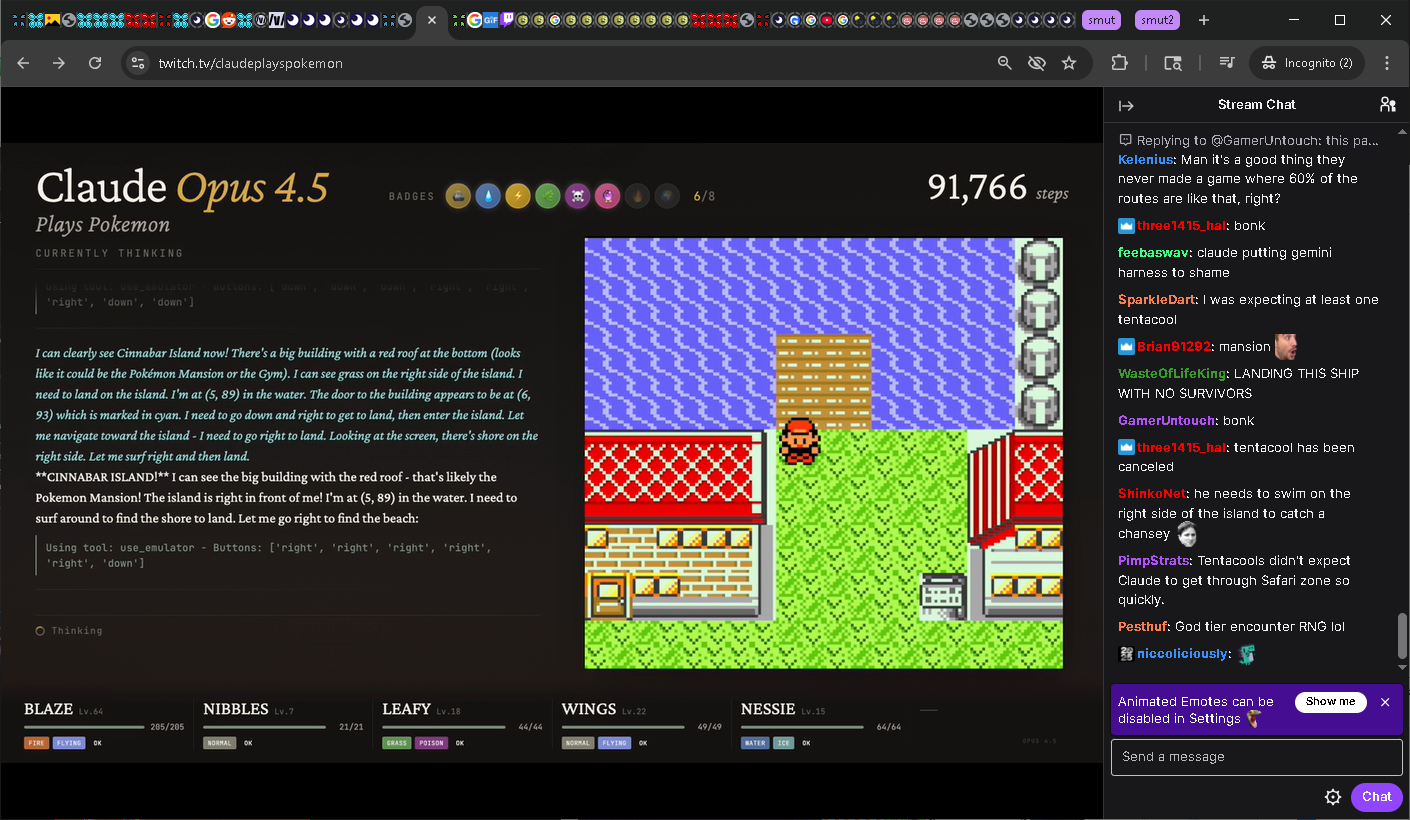Click Brian91292's face emote
The image size is (1410, 820).
(1286, 347)
